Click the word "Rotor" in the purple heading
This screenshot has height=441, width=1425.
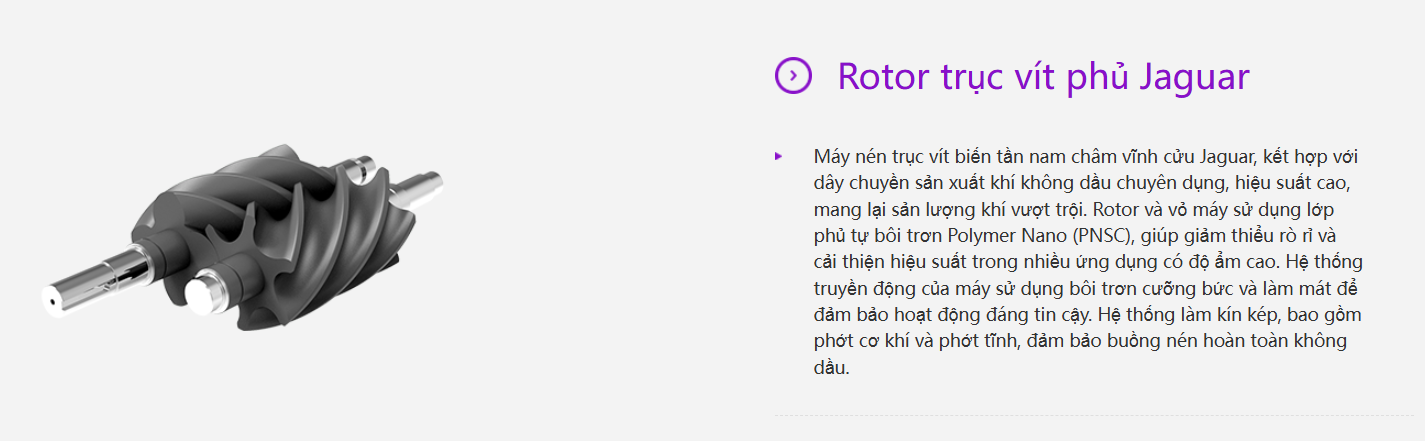(885, 77)
